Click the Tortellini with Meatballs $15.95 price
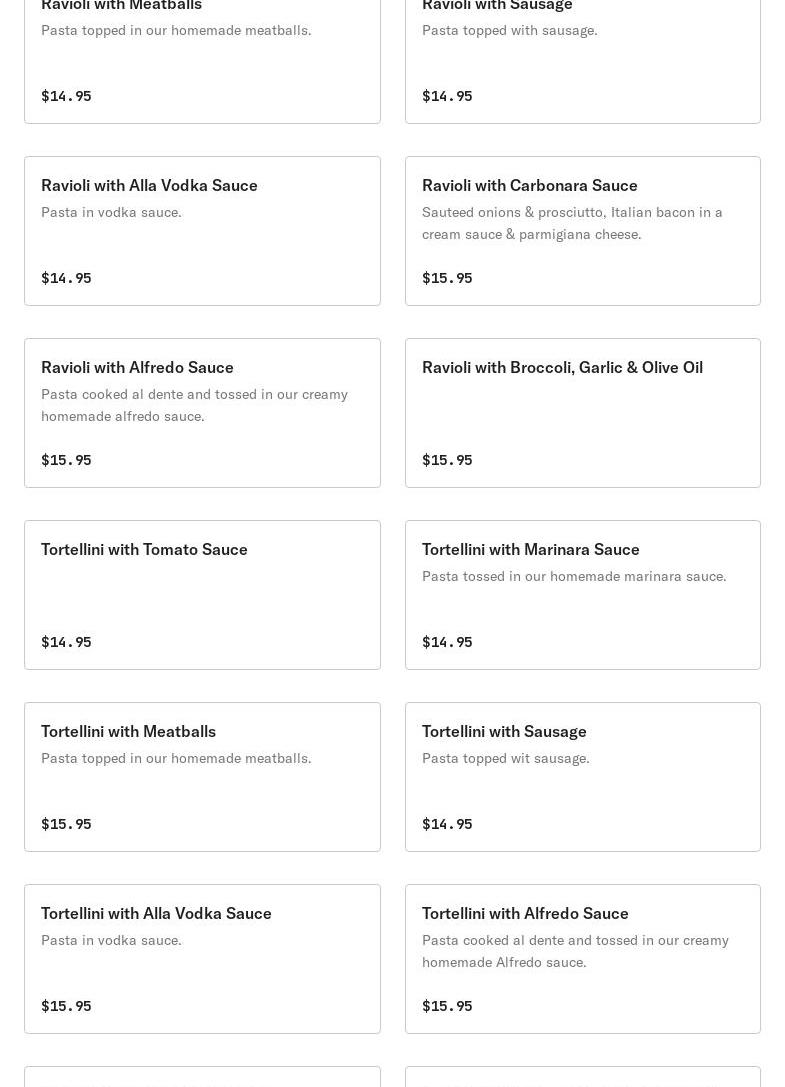This screenshot has height=1087, width=785. tap(66, 824)
